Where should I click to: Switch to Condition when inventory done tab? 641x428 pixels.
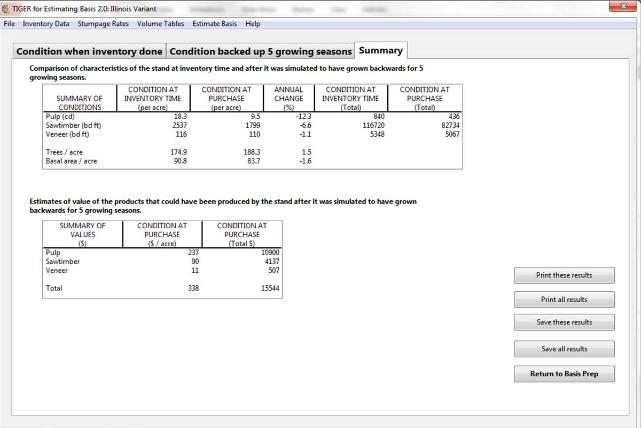[x=89, y=50]
